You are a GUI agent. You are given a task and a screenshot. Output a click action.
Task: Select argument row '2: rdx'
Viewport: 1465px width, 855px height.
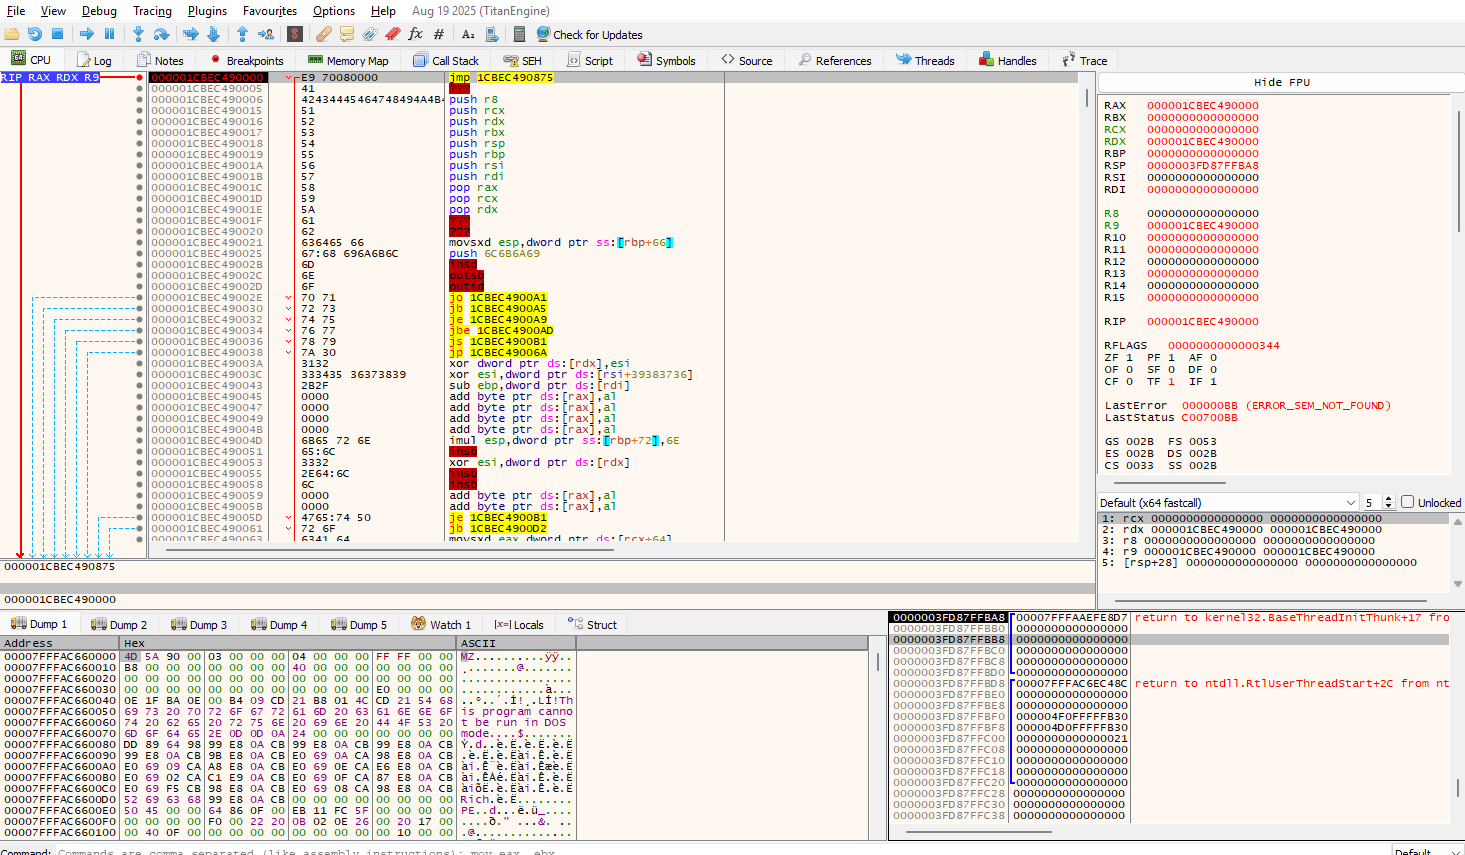coord(1275,529)
